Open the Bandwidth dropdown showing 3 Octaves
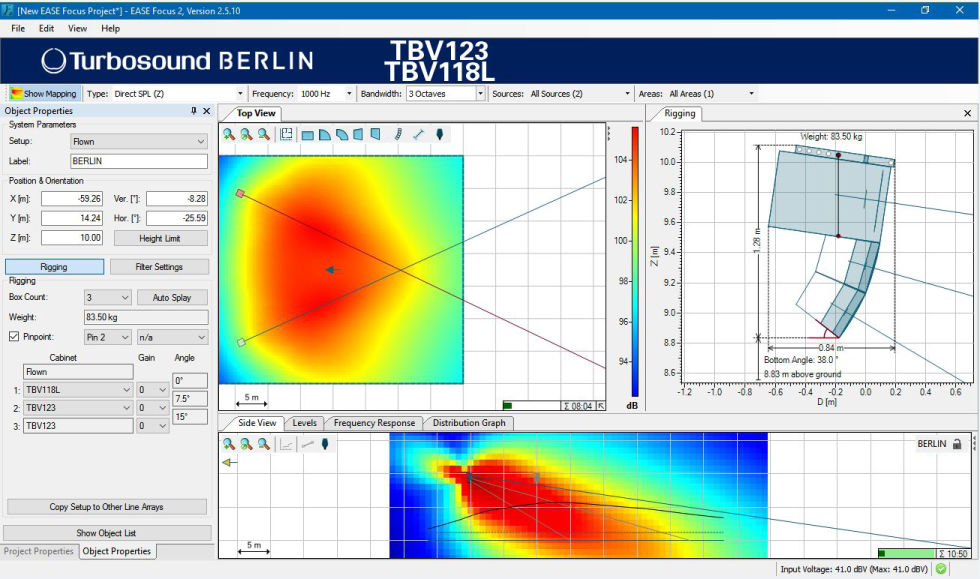 [442, 93]
